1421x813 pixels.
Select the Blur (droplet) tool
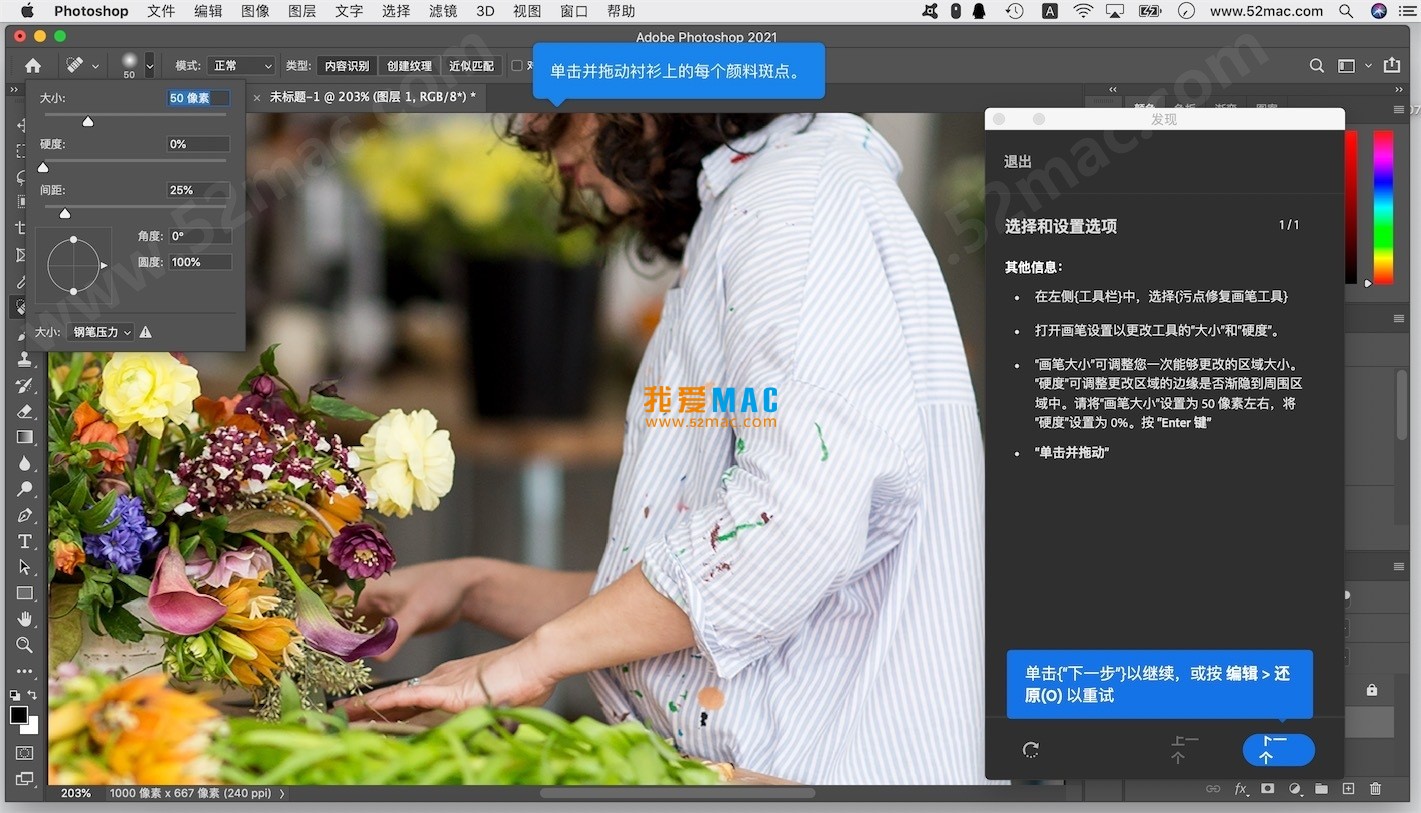click(25, 463)
